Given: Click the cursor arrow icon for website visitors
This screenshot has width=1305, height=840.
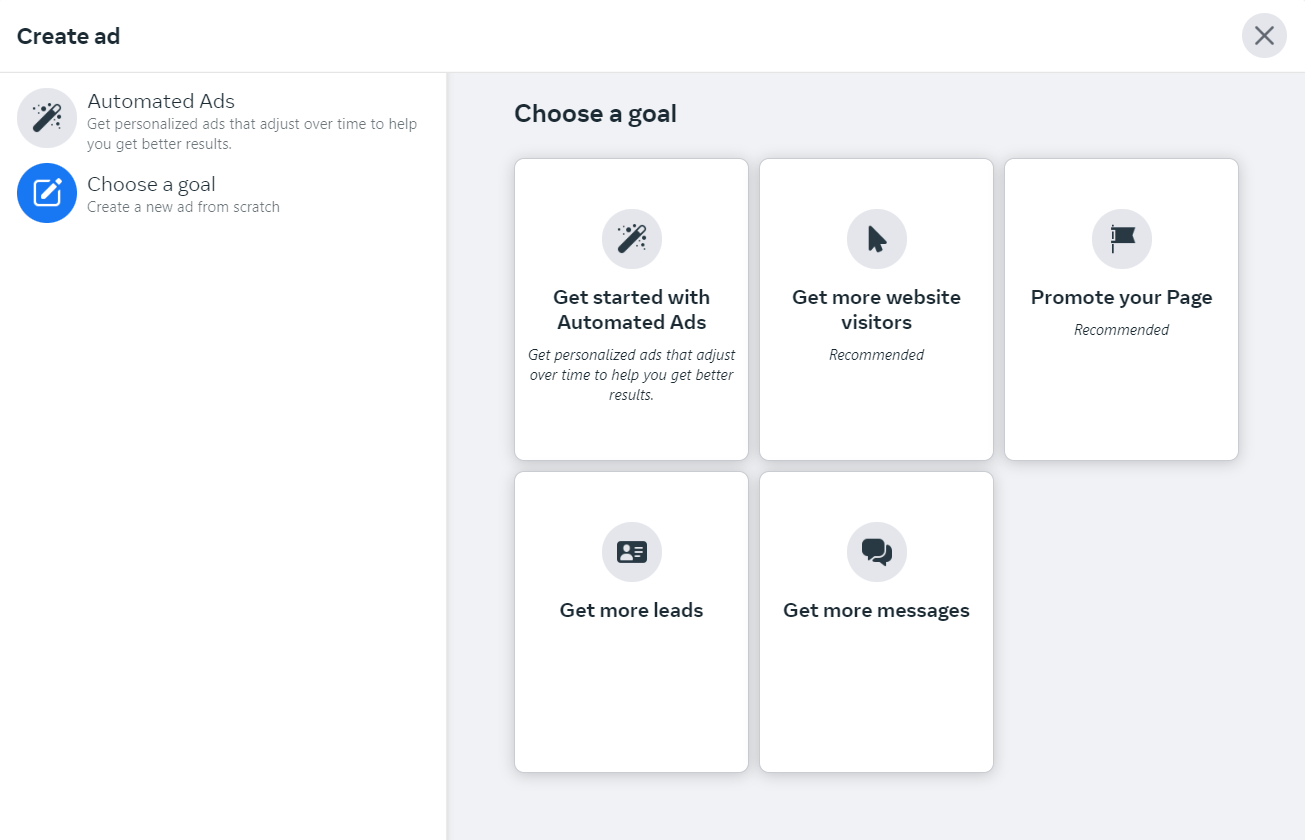Looking at the screenshot, I should [x=876, y=239].
